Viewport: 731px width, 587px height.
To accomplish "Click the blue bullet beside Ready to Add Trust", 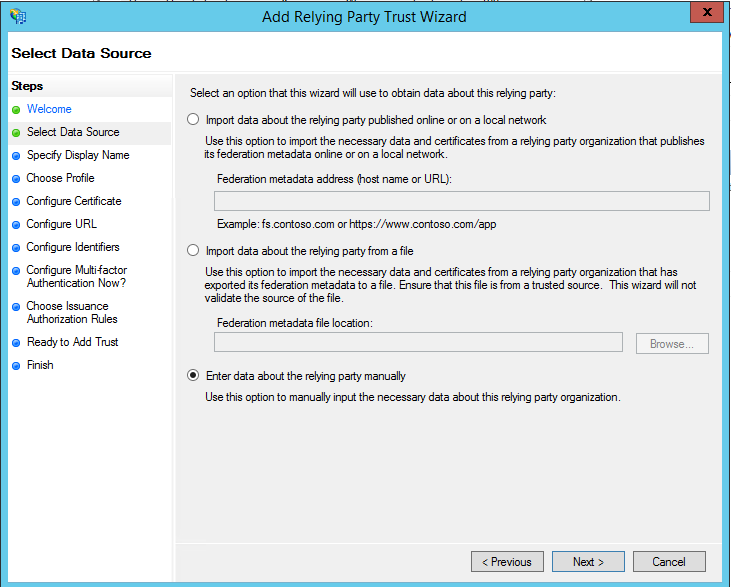I will point(16,343).
